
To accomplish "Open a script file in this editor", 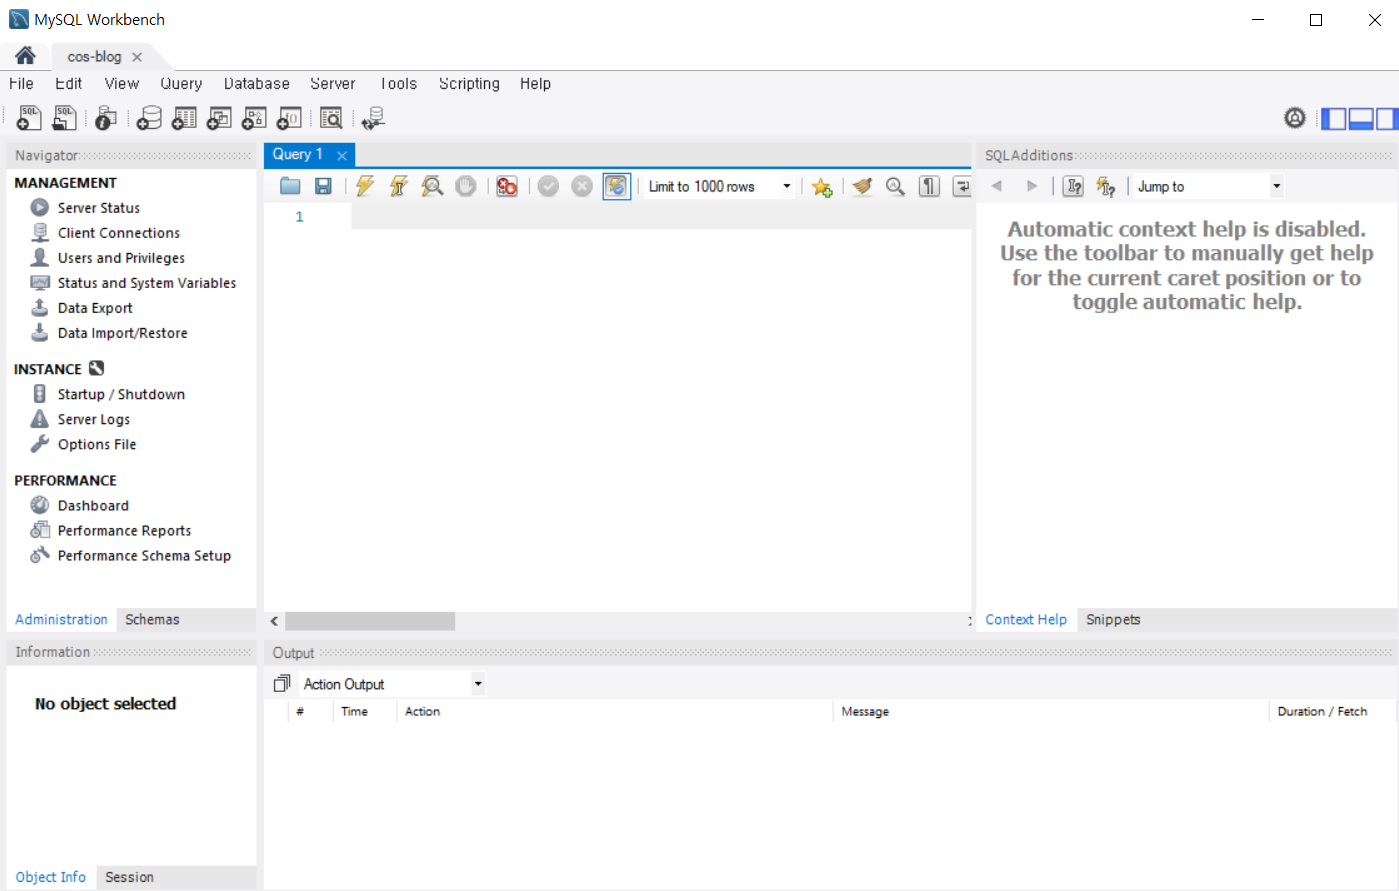I will [290, 186].
